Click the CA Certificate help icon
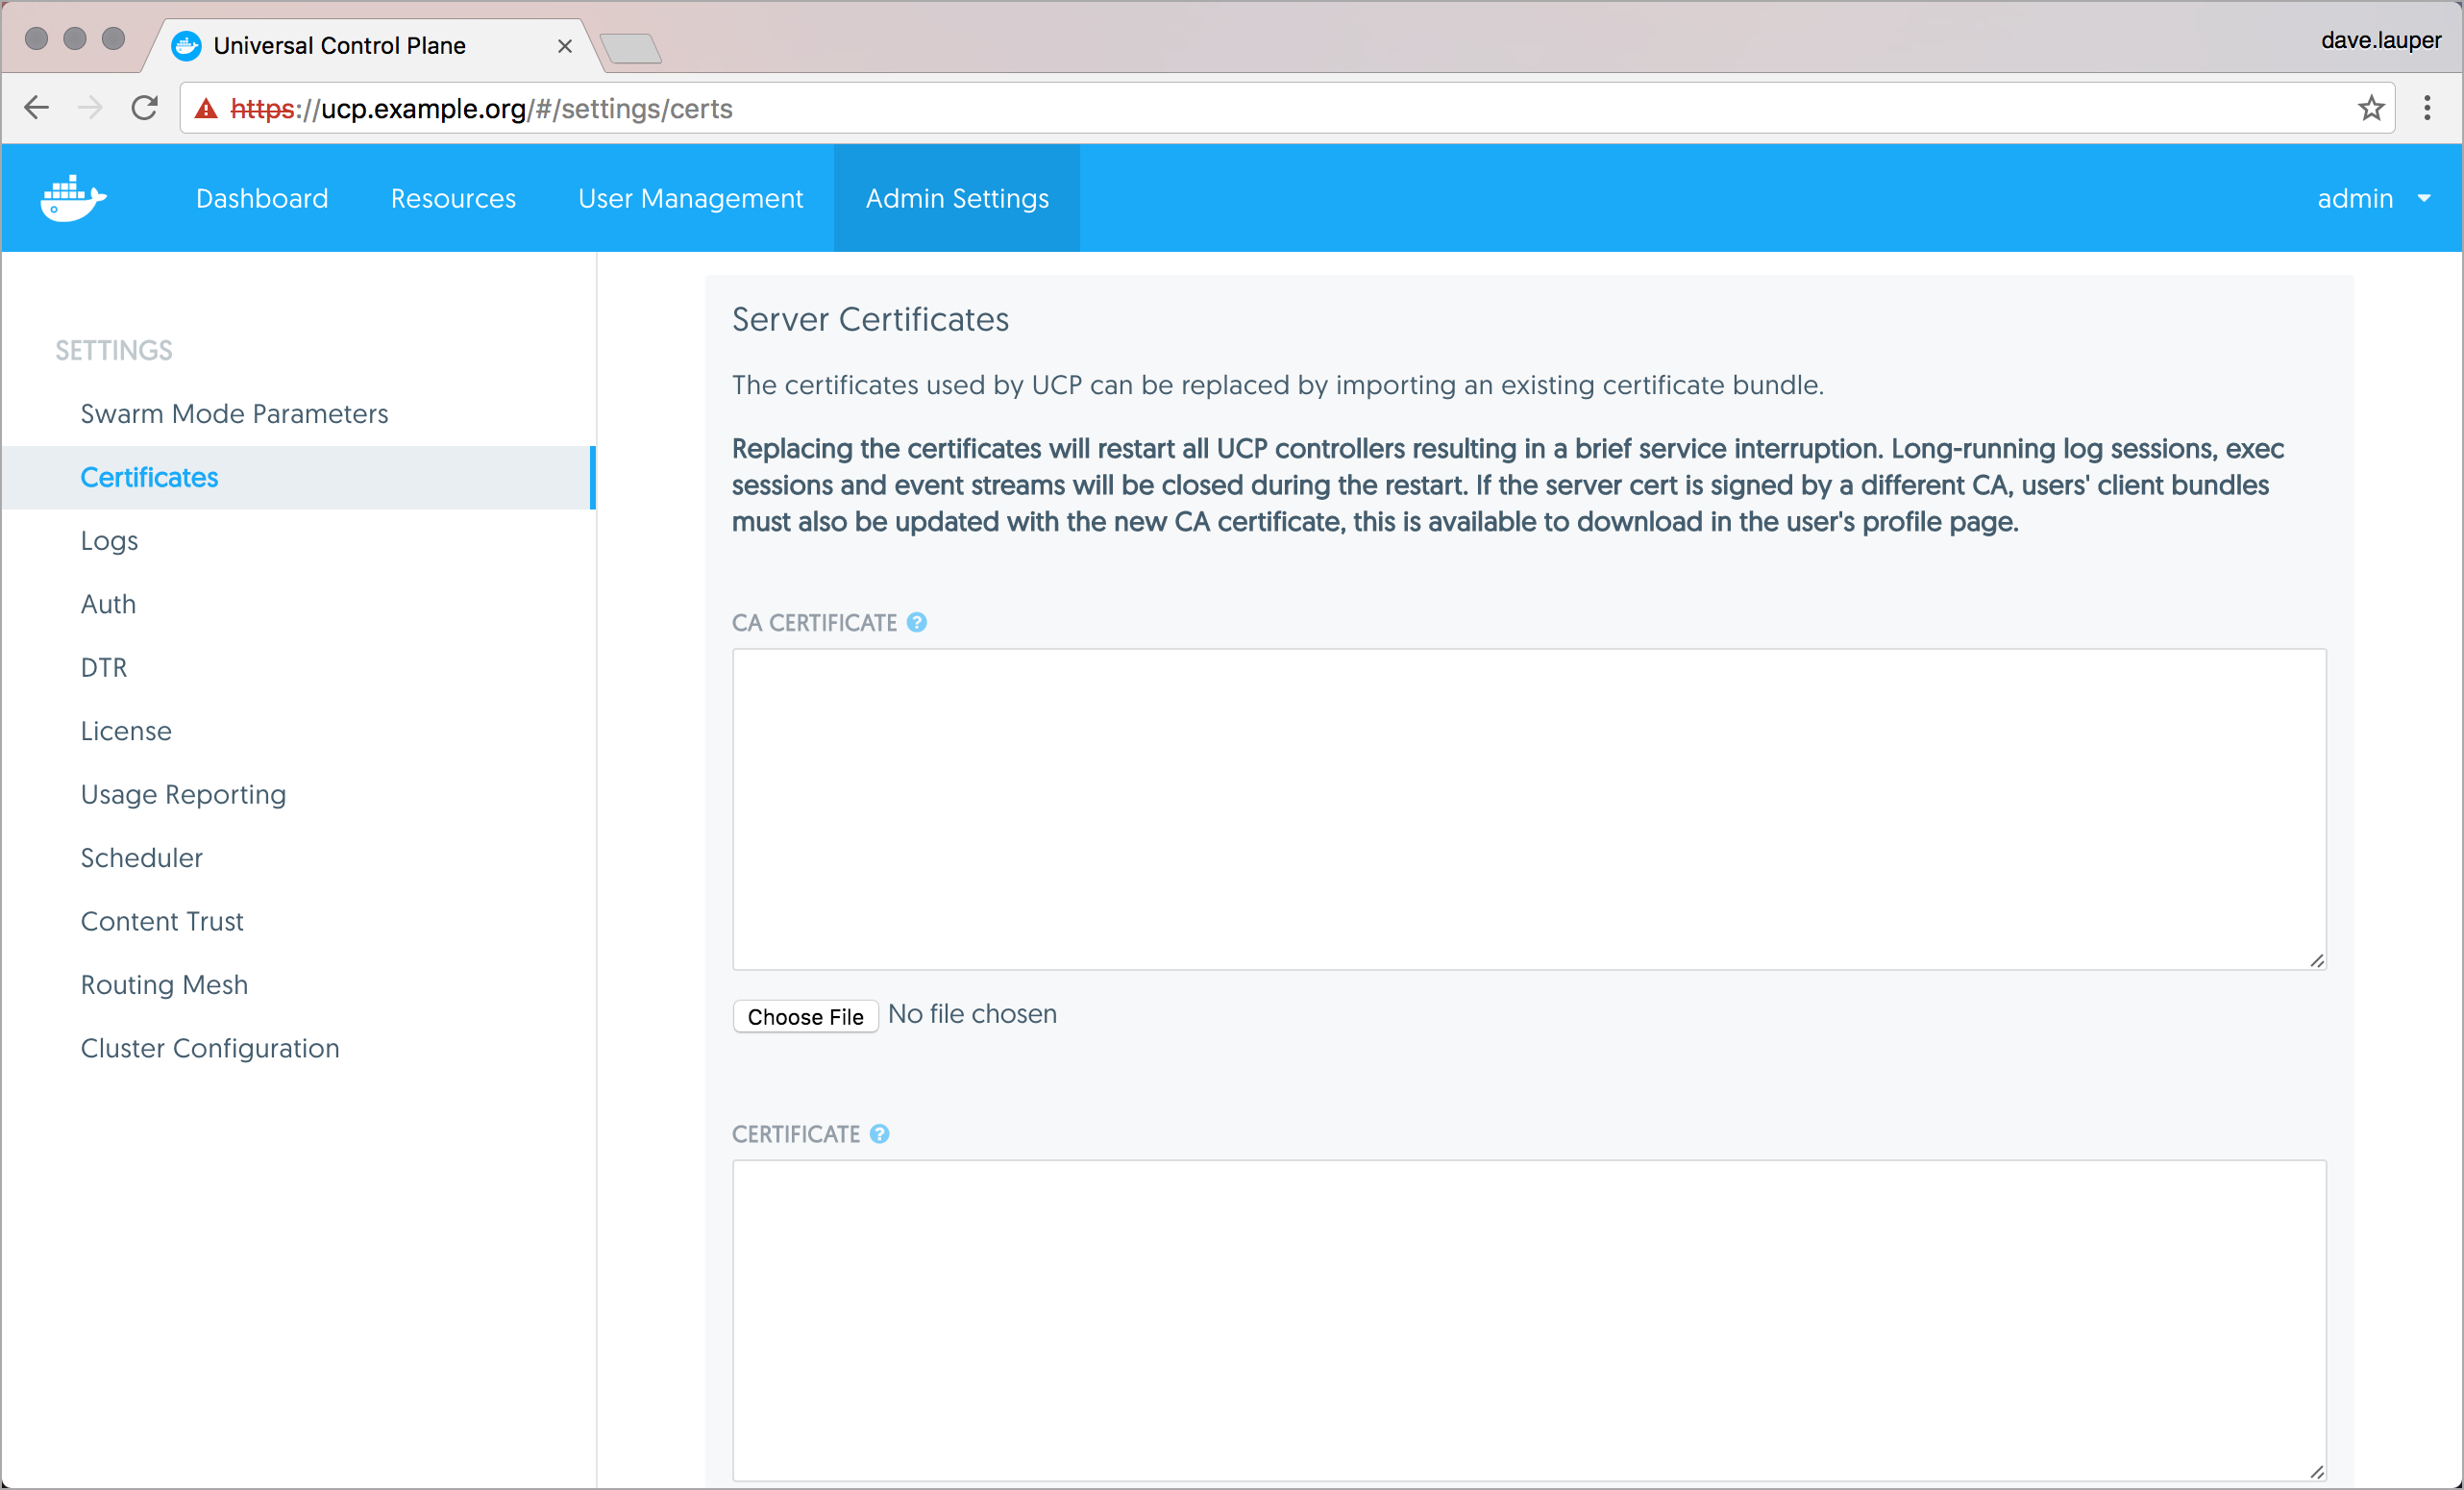The width and height of the screenshot is (2464, 1490). click(916, 622)
